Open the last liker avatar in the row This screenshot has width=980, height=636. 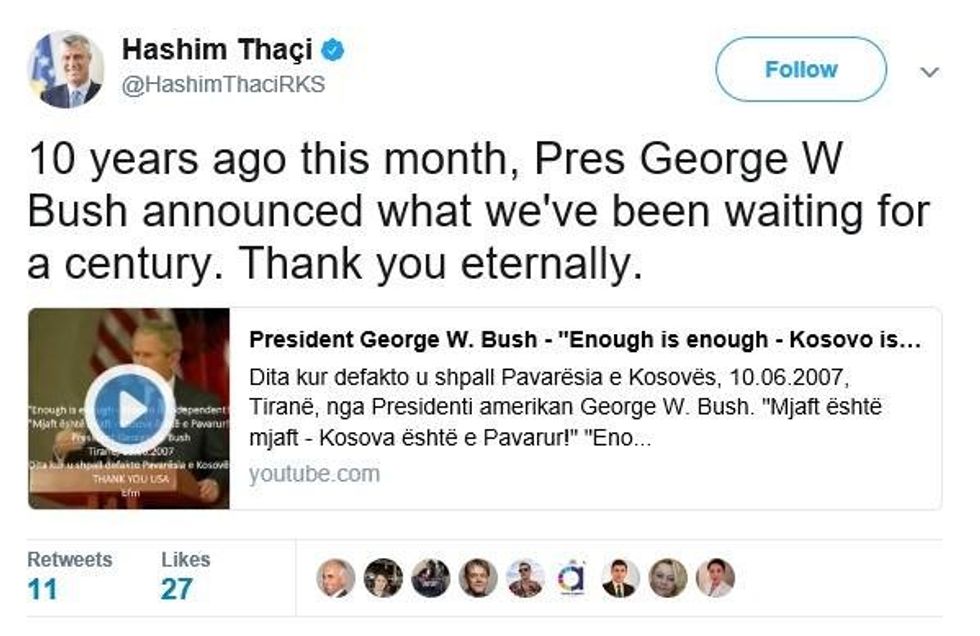click(715, 578)
